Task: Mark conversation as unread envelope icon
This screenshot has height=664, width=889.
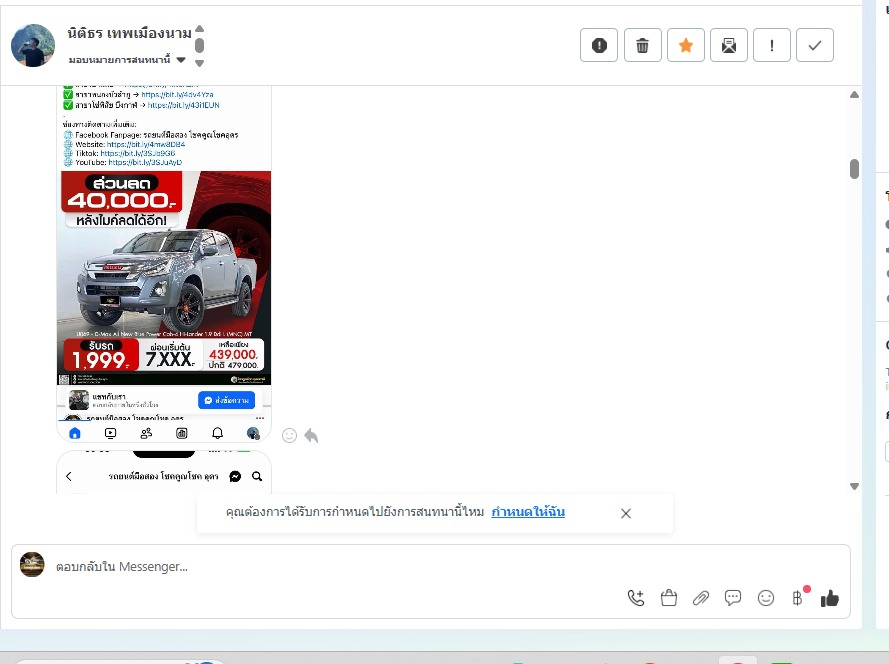Action: [x=729, y=45]
